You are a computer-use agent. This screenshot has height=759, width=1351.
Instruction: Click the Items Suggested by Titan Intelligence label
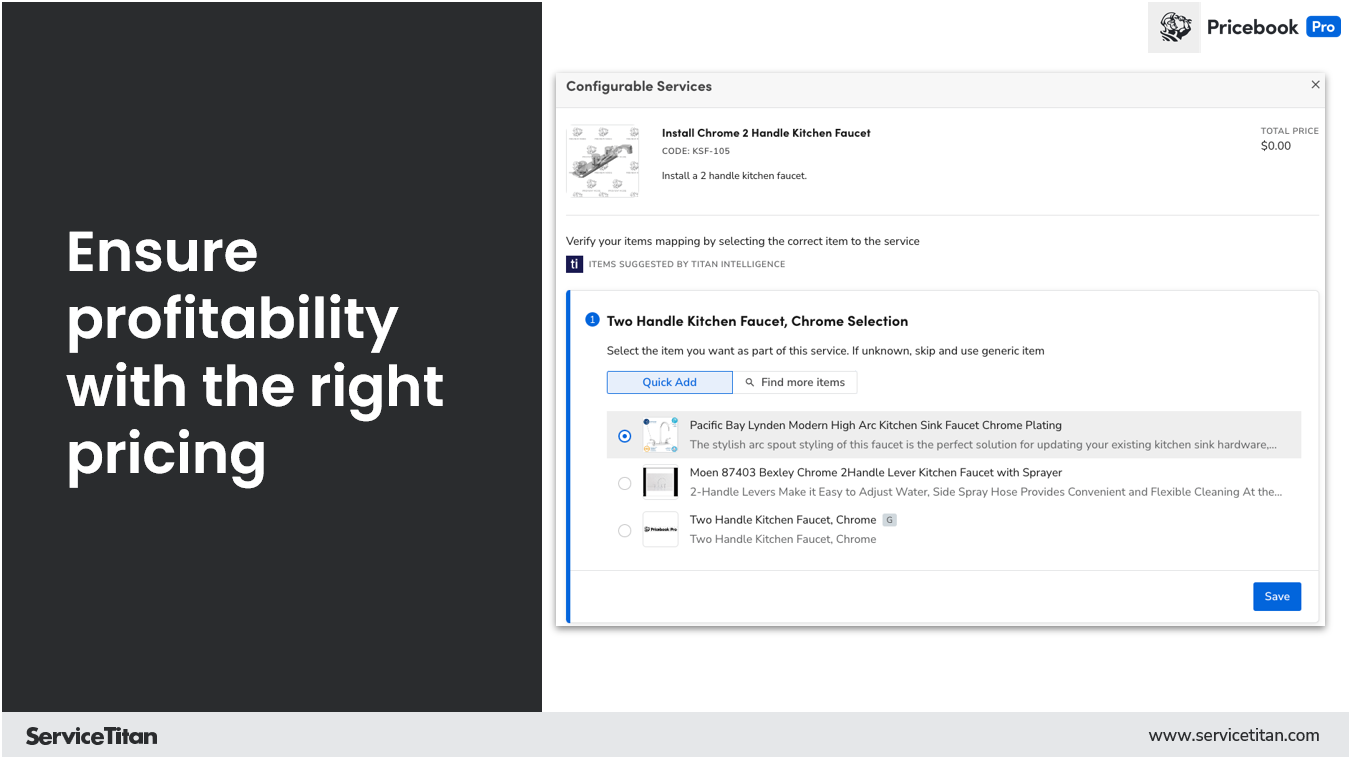click(687, 264)
